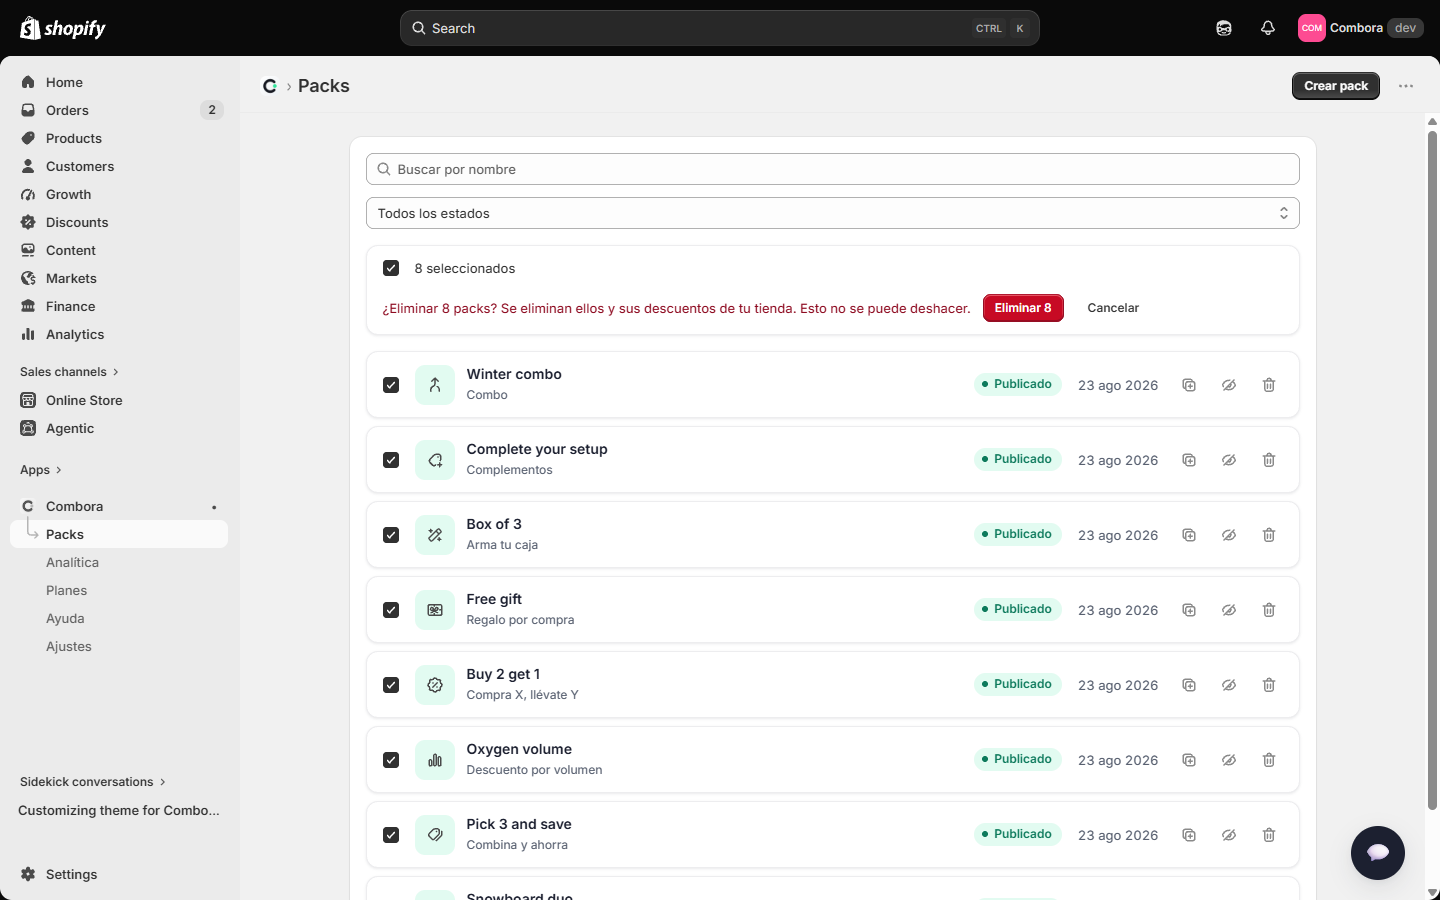
Task: Expand the Sales channels section
Action: (69, 372)
